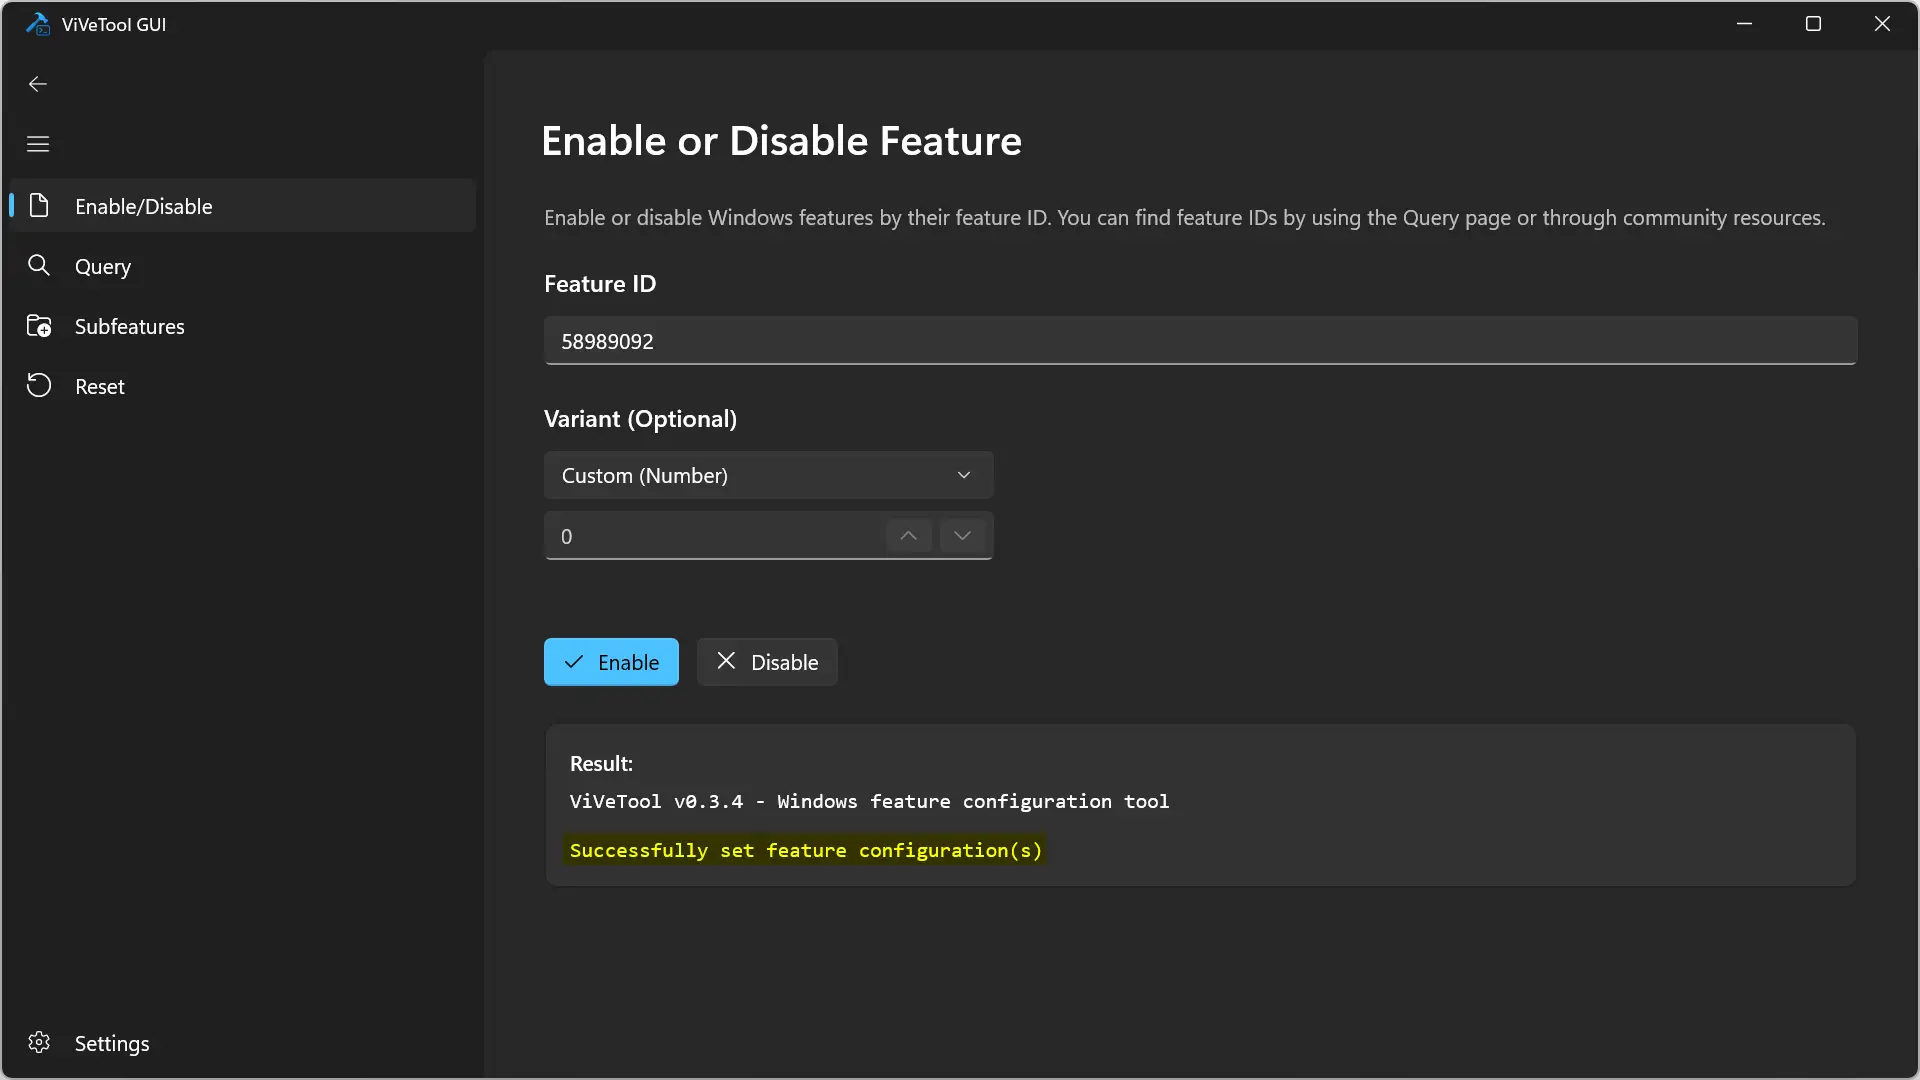Image resolution: width=1920 pixels, height=1080 pixels.
Task: Click the 'Result:' label
Action: click(601, 764)
